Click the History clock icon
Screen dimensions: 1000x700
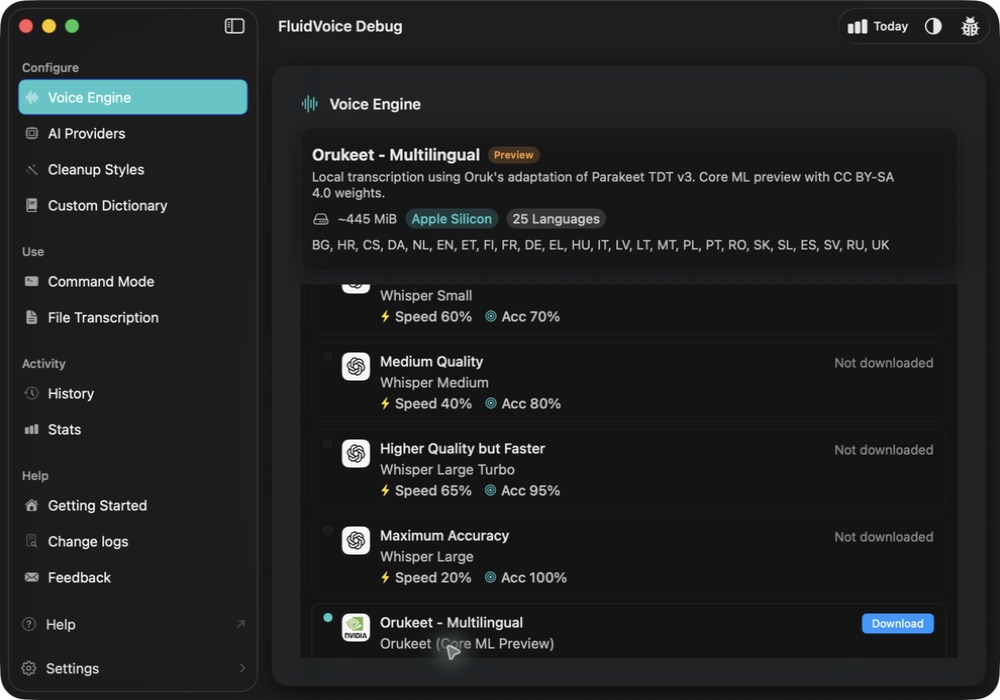click(x=31, y=393)
